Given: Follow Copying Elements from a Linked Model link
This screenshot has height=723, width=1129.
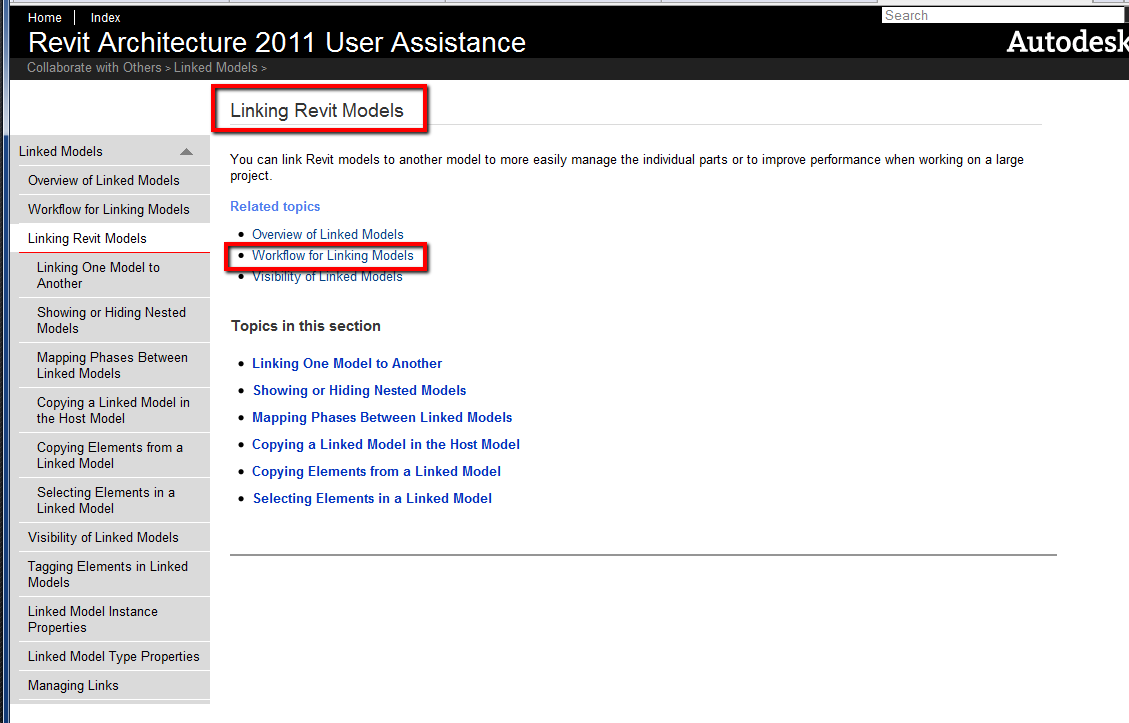Looking at the screenshot, I should click(377, 471).
